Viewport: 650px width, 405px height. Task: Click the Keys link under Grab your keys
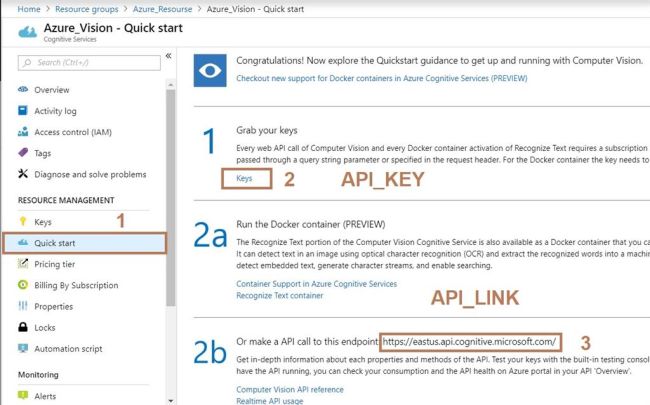(x=244, y=178)
